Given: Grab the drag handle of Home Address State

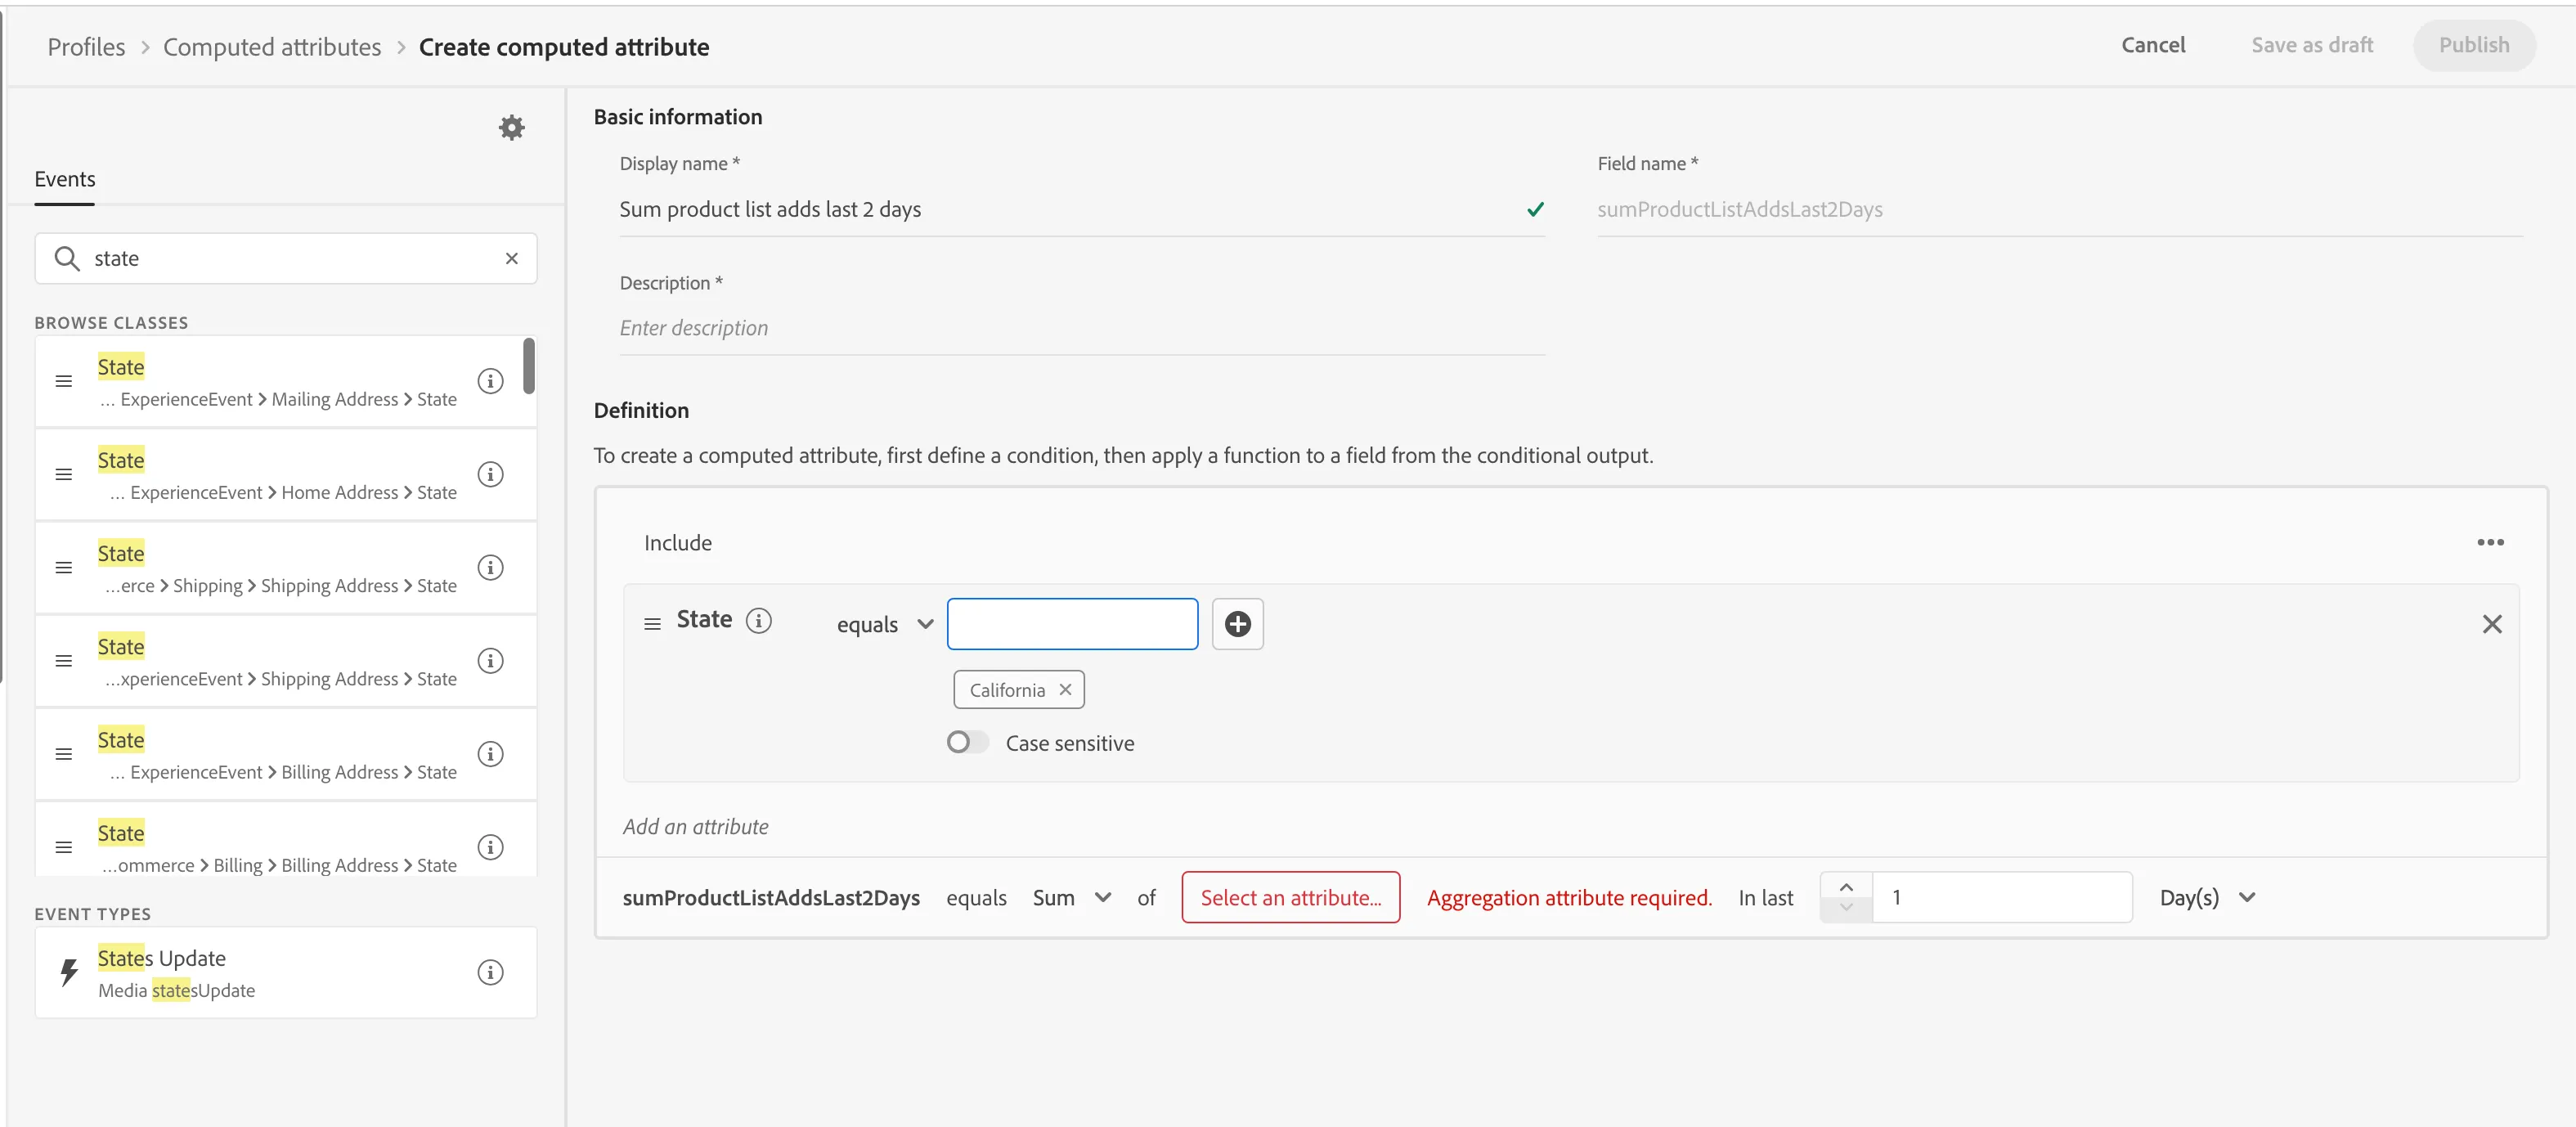Looking at the screenshot, I should [x=64, y=474].
